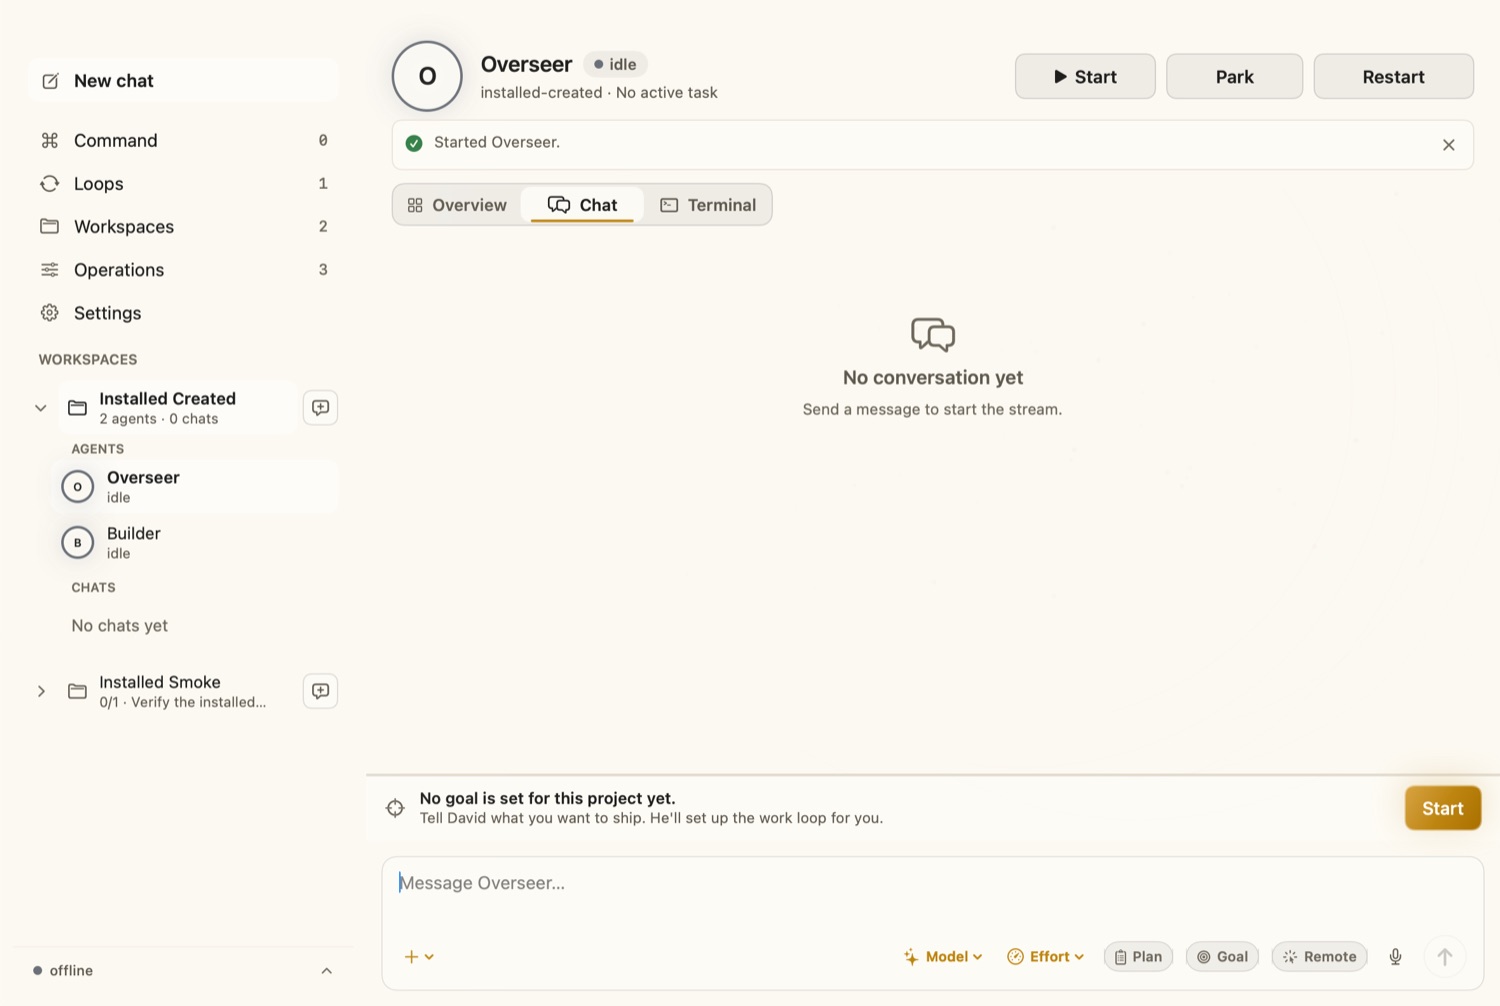This screenshot has width=1500, height=1006.
Task: Click the green success check icon
Action: [x=414, y=143]
